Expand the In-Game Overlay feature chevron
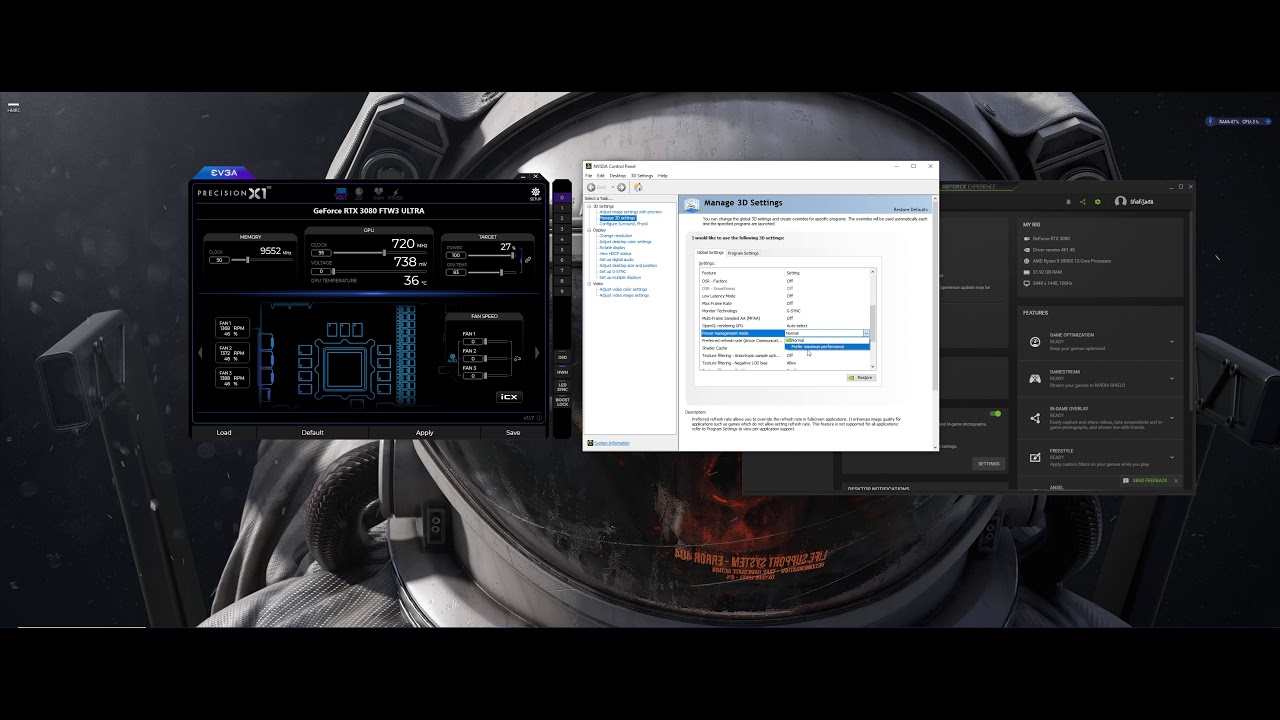This screenshot has width=1280, height=720. (1172, 418)
